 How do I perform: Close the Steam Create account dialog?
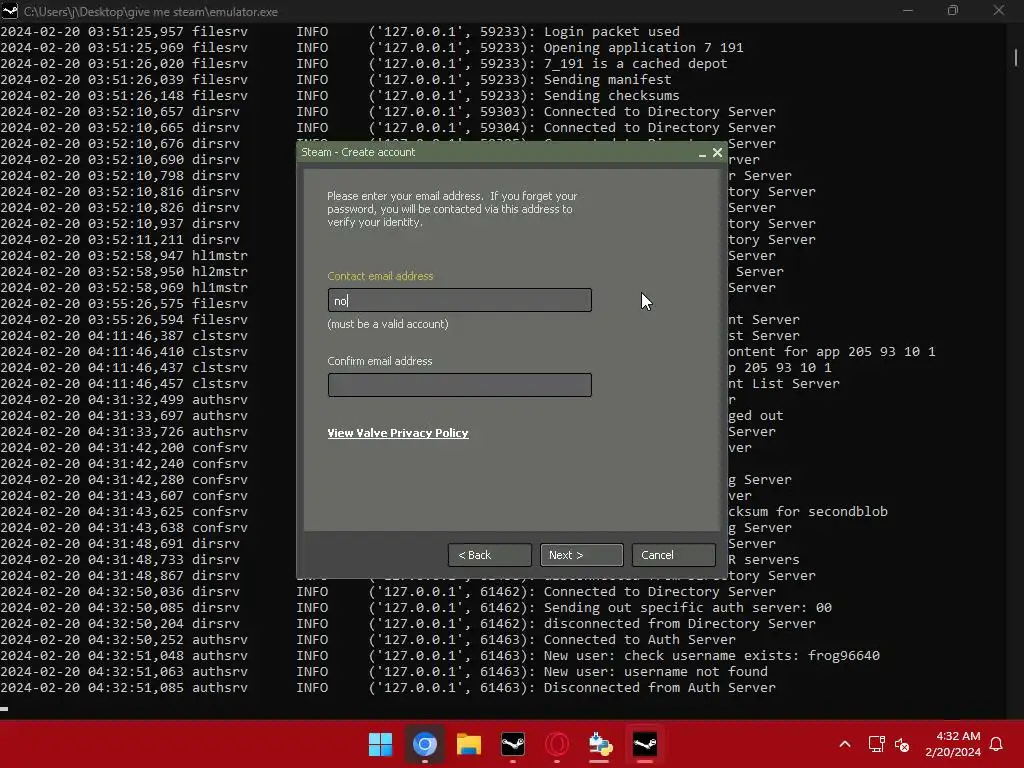717,152
